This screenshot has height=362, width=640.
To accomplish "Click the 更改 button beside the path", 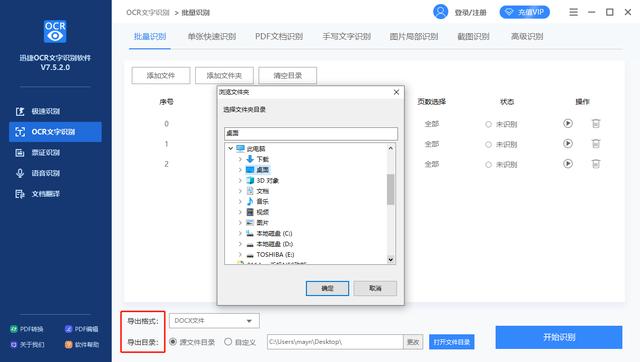I will tap(413, 342).
